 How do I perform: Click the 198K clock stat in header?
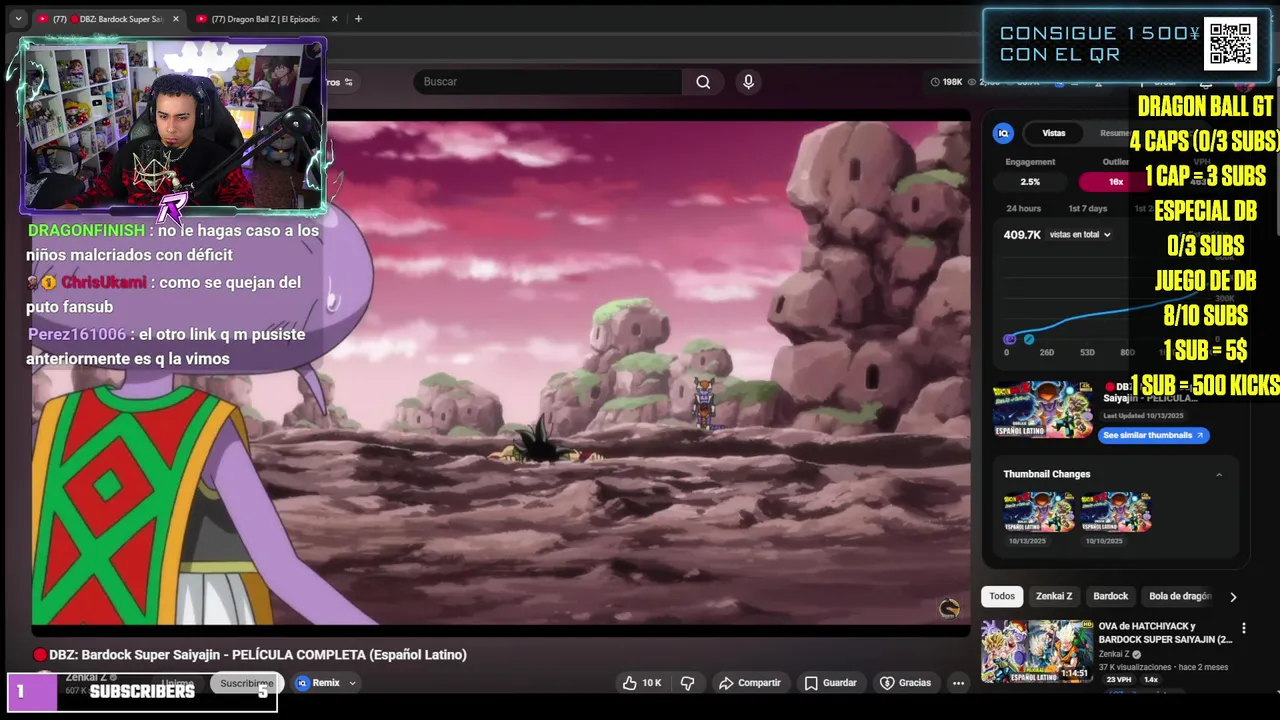[x=946, y=82]
